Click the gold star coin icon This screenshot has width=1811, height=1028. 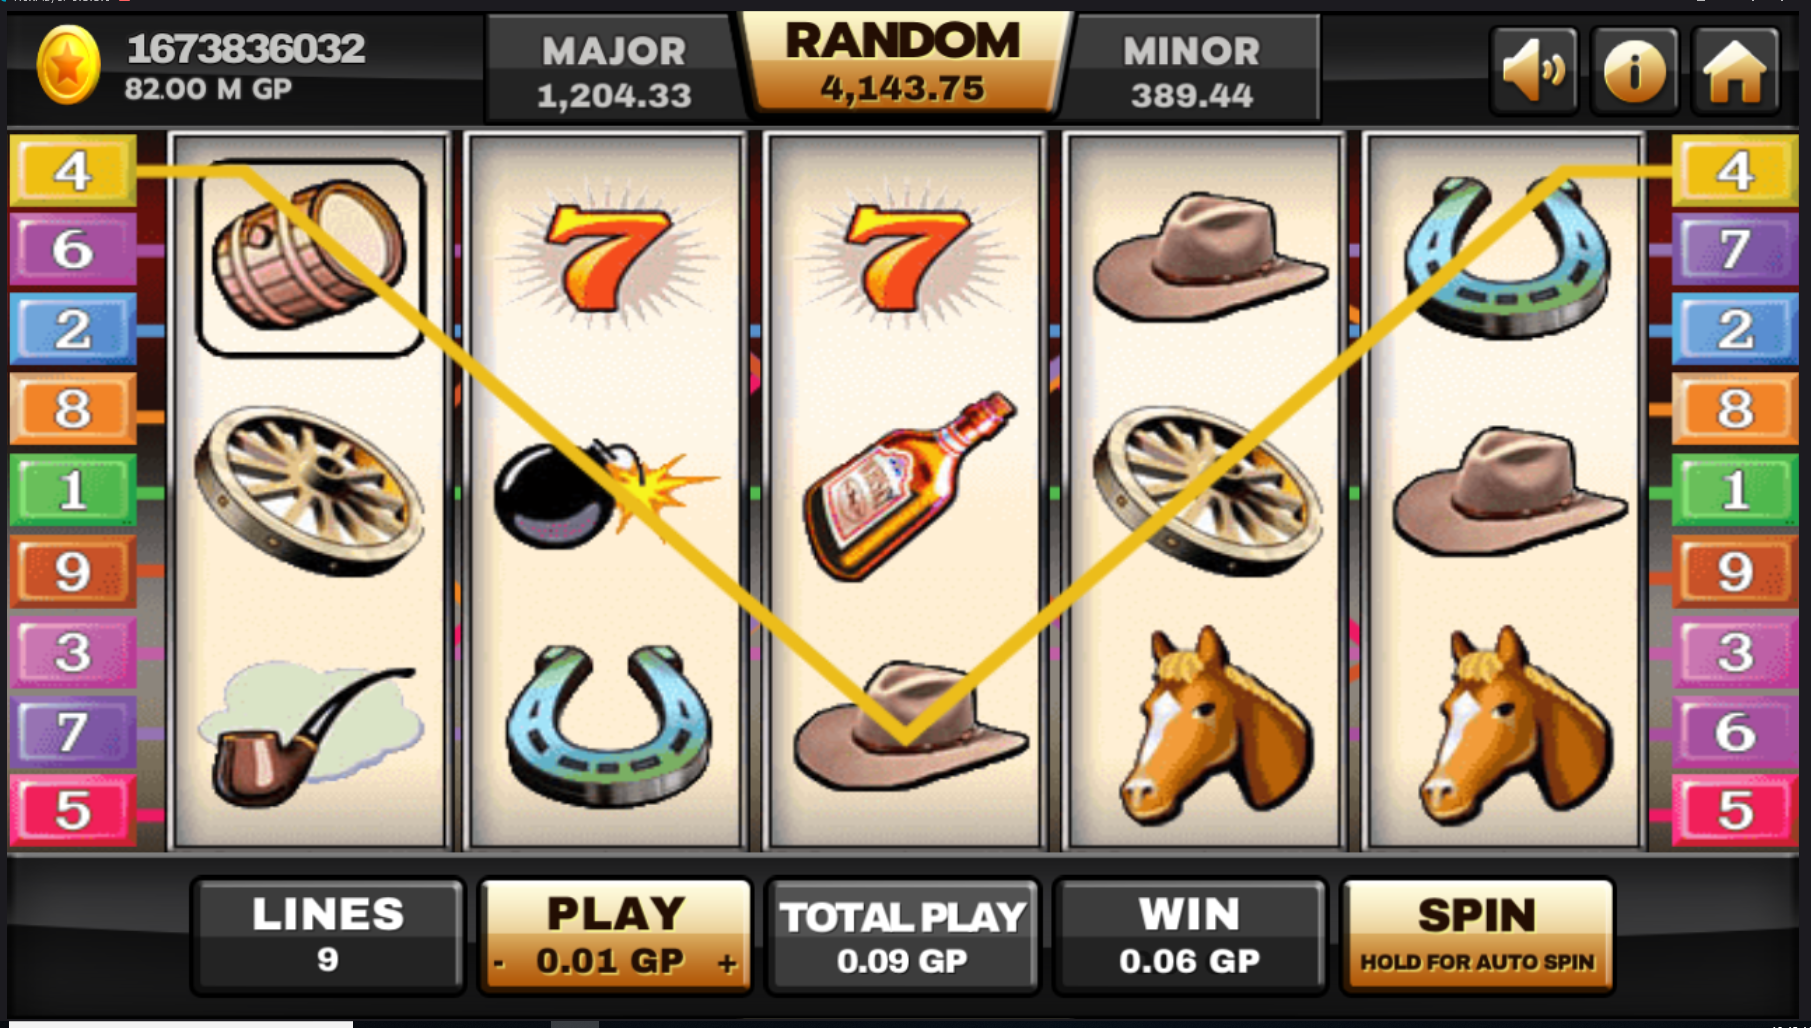coord(68,65)
